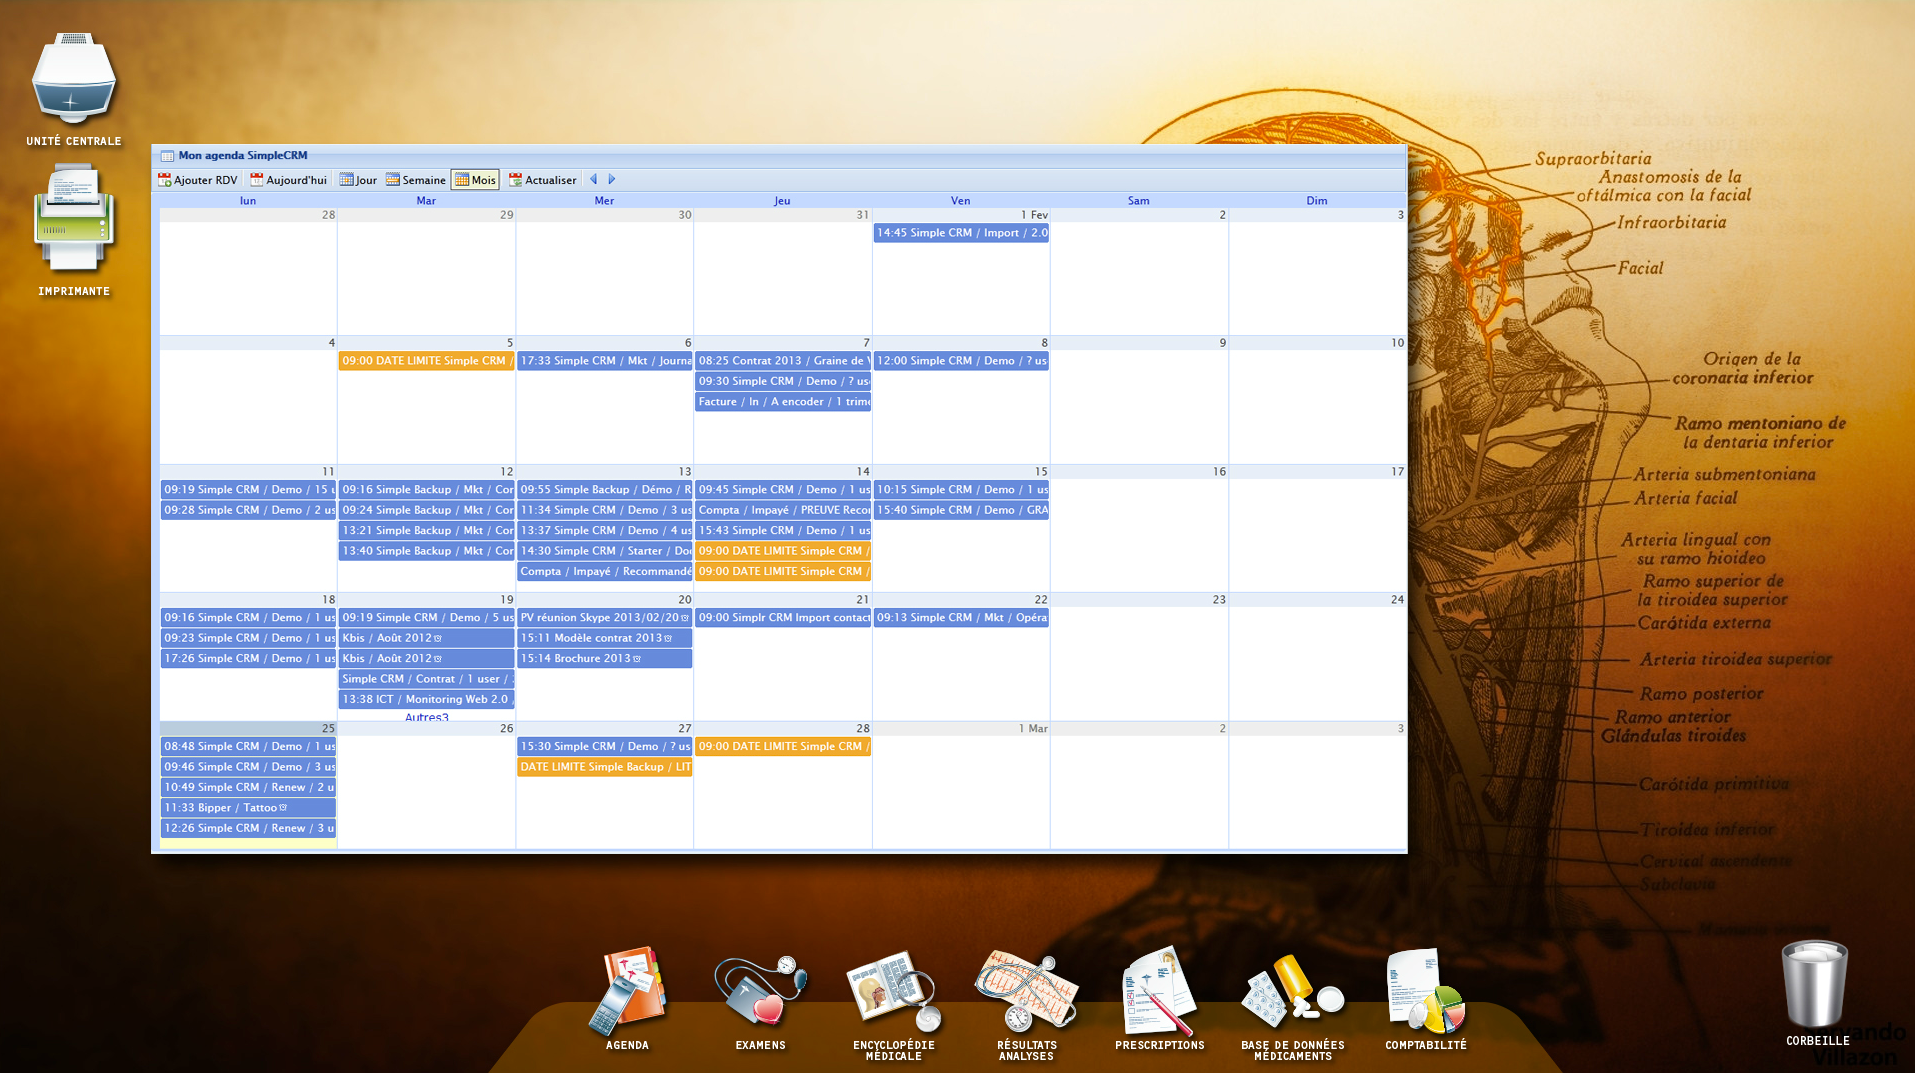Open PV réunion Skype 2013/02/20 event
Screen dimensions: 1915x1073
604,618
